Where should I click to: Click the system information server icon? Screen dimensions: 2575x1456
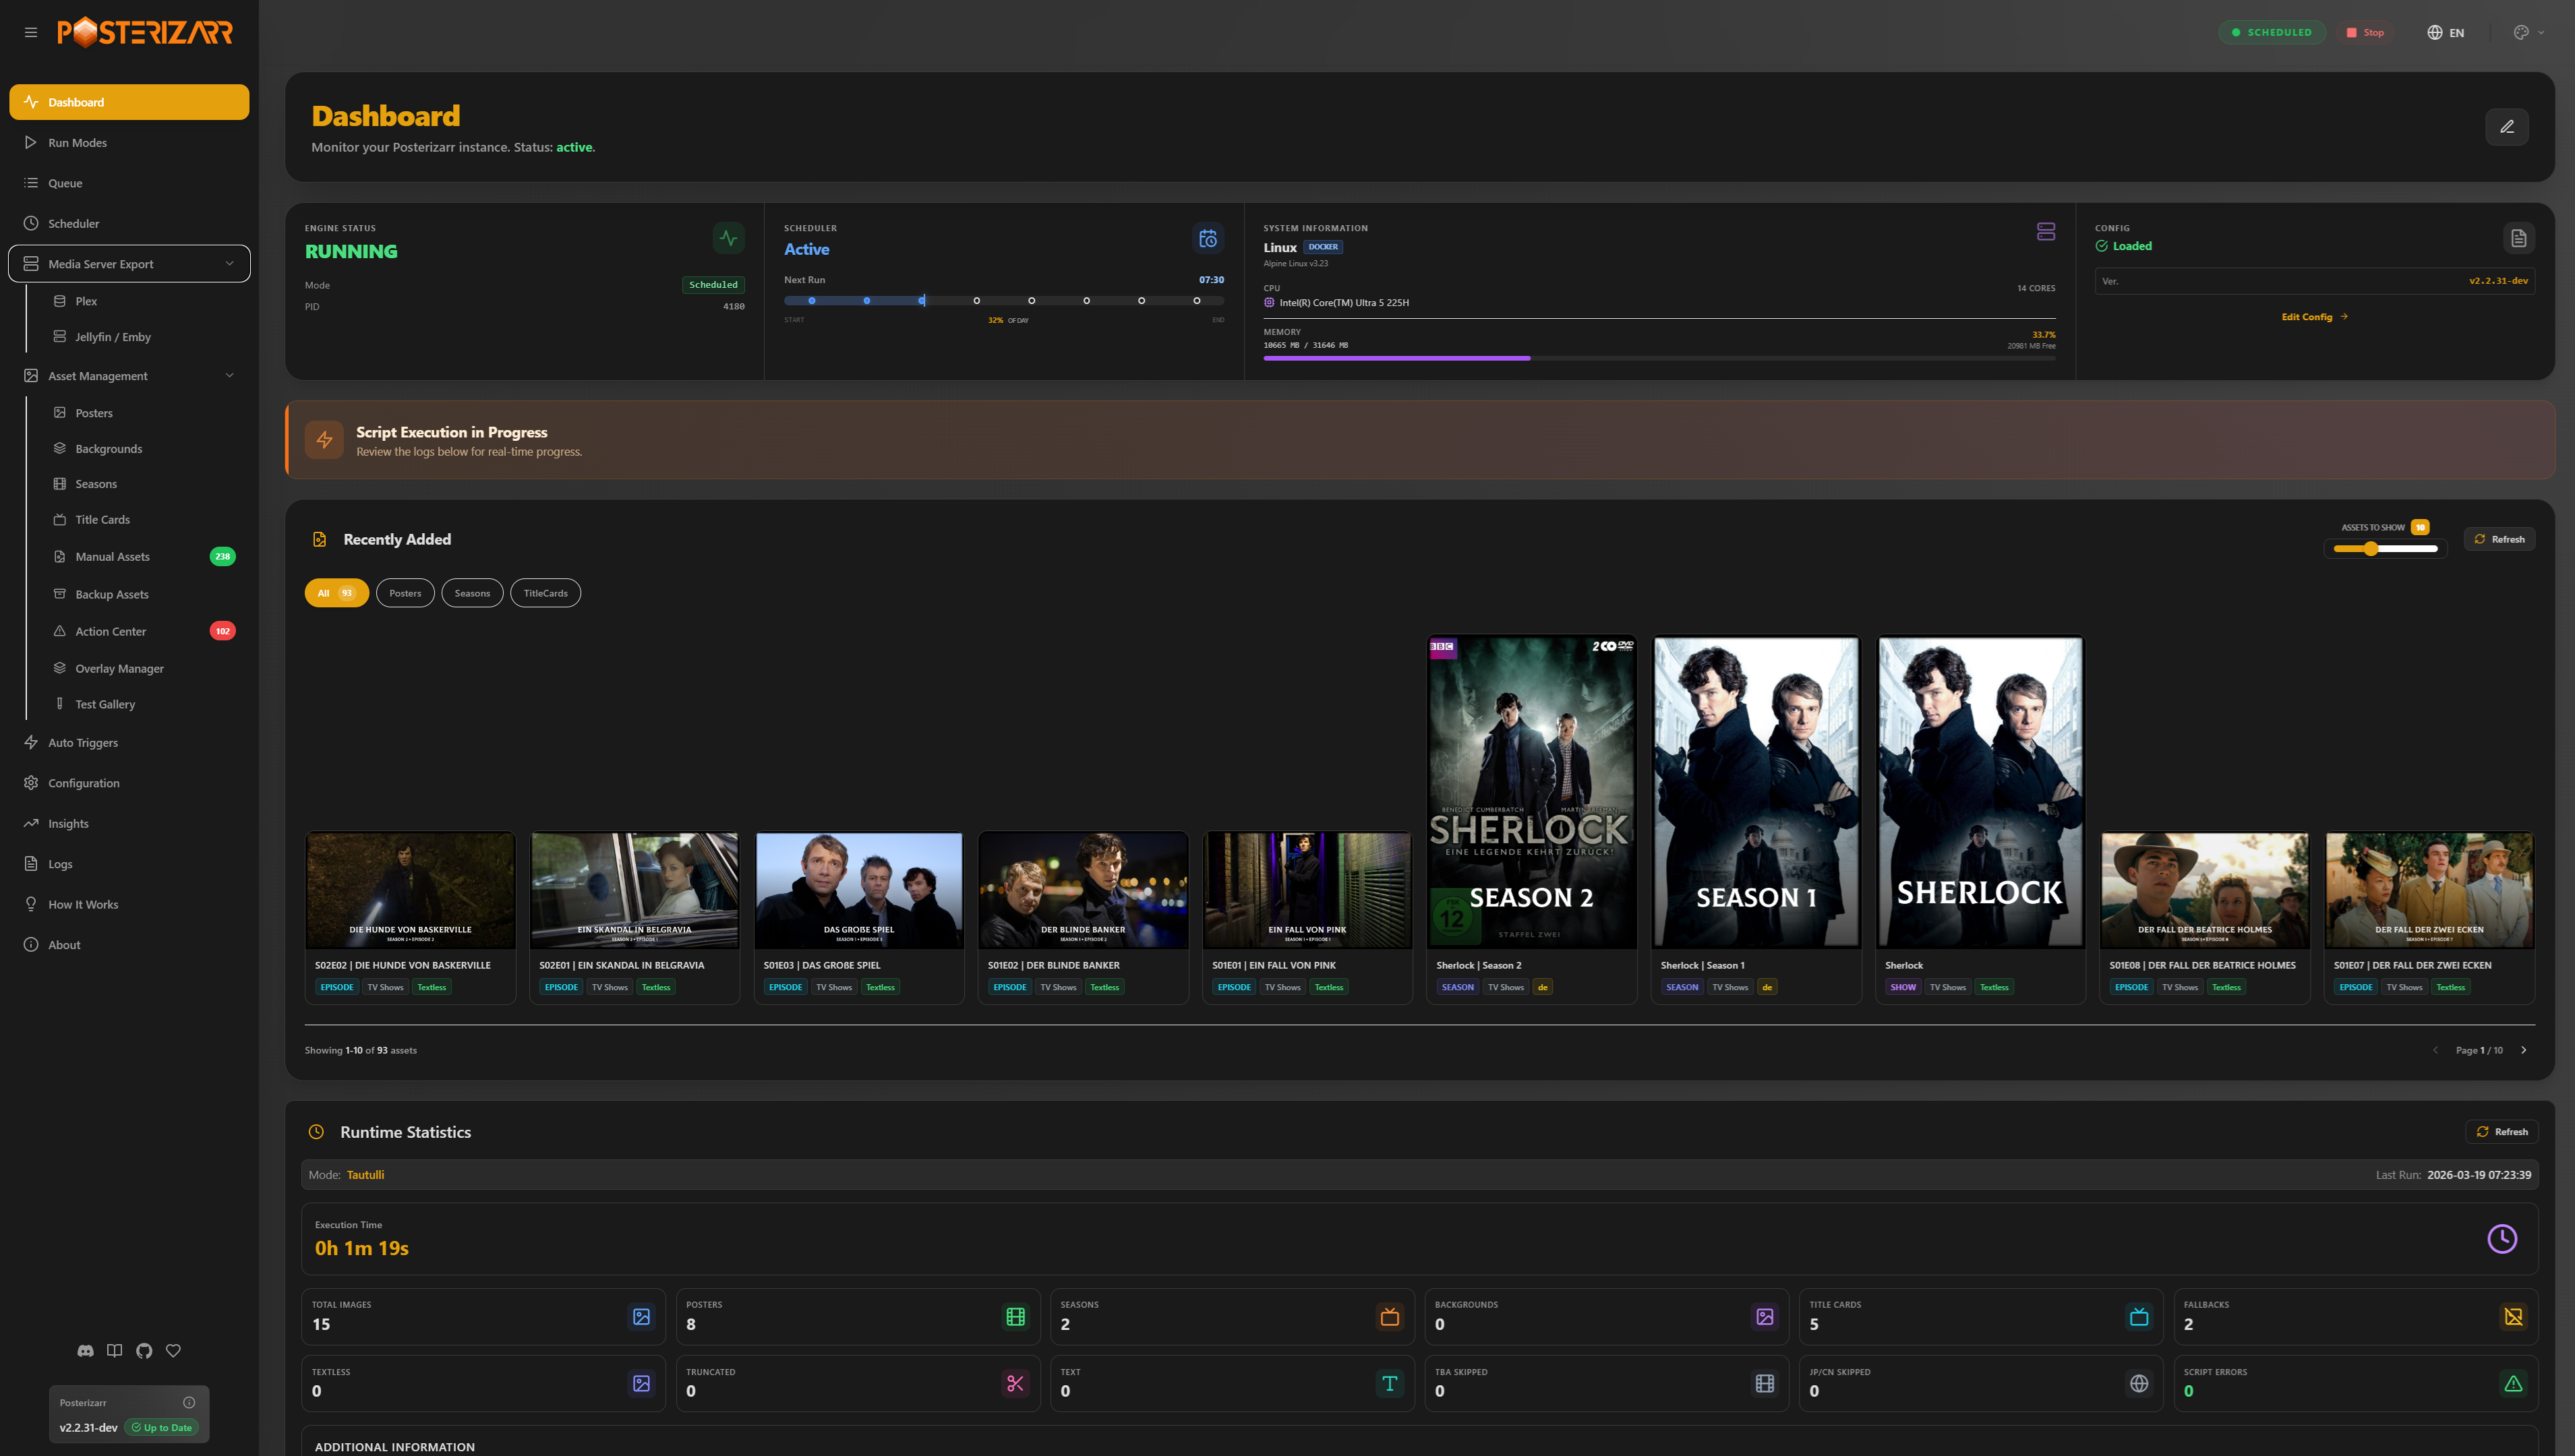click(2045, 231)
